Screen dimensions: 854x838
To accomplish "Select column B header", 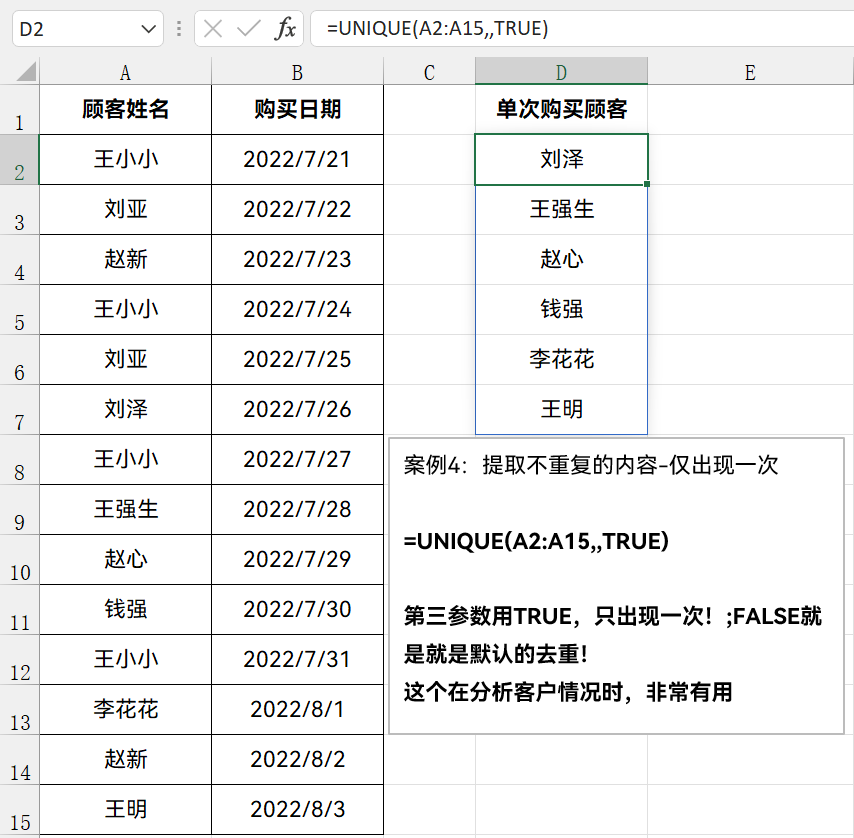I will [x=297, y=72].
